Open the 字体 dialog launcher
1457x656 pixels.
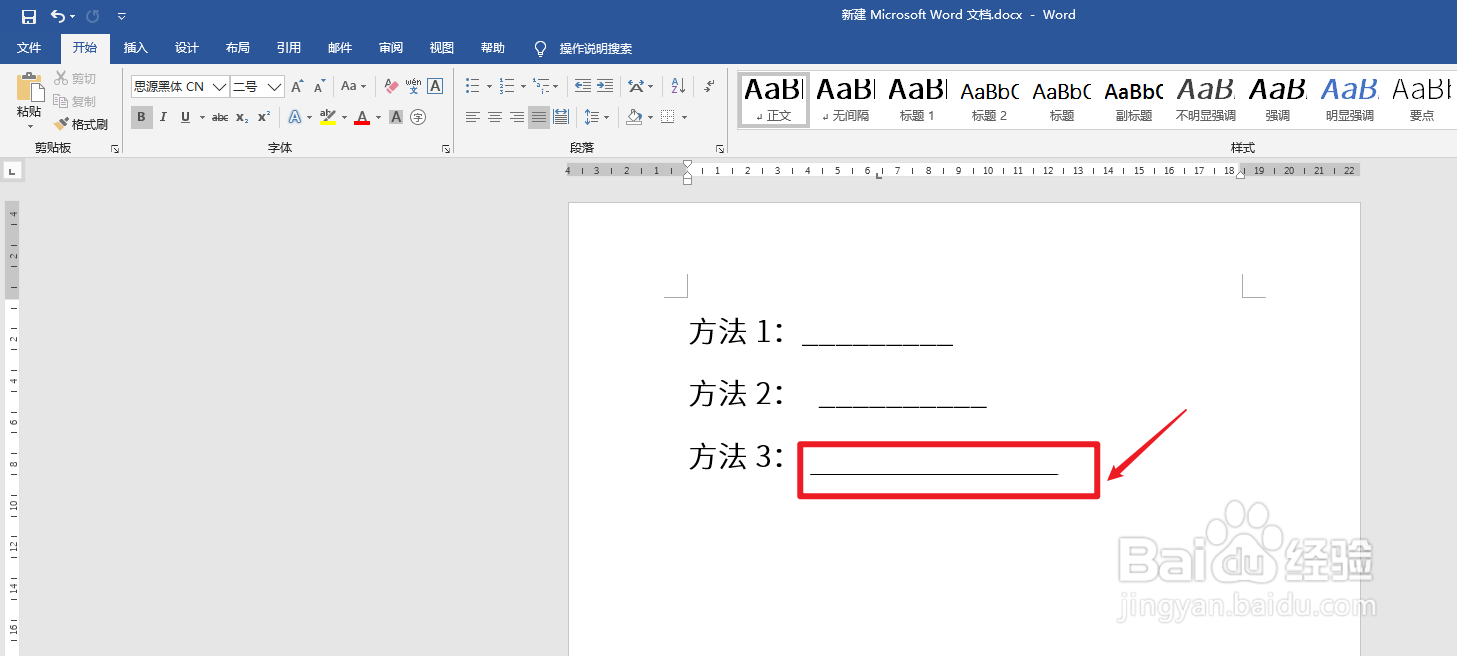[x=446, y=147]
